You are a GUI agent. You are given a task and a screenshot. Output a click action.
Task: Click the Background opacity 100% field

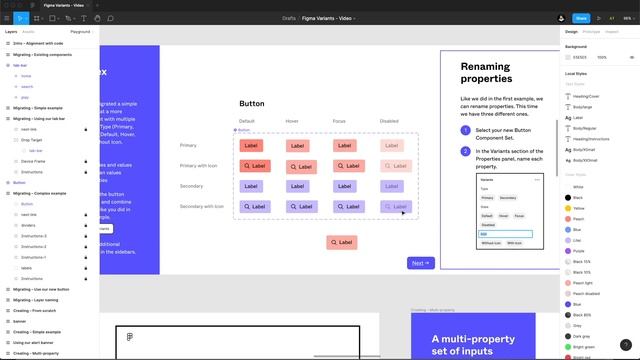(x=602, y=58)
